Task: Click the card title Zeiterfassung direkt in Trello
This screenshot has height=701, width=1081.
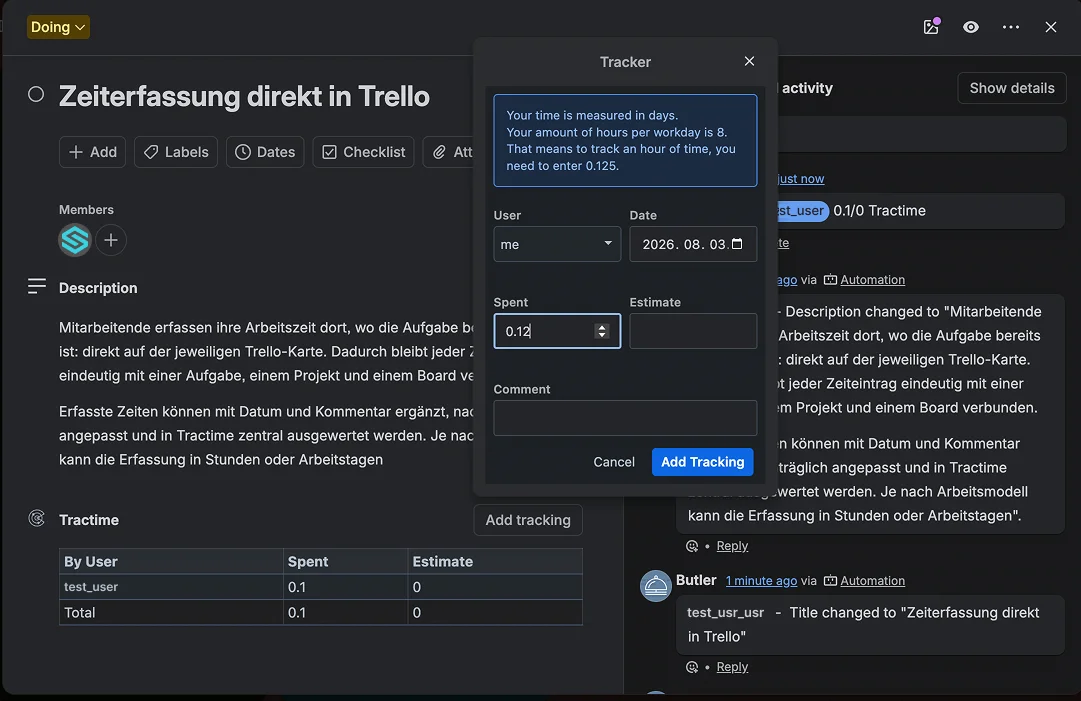Action: [244, 96]
